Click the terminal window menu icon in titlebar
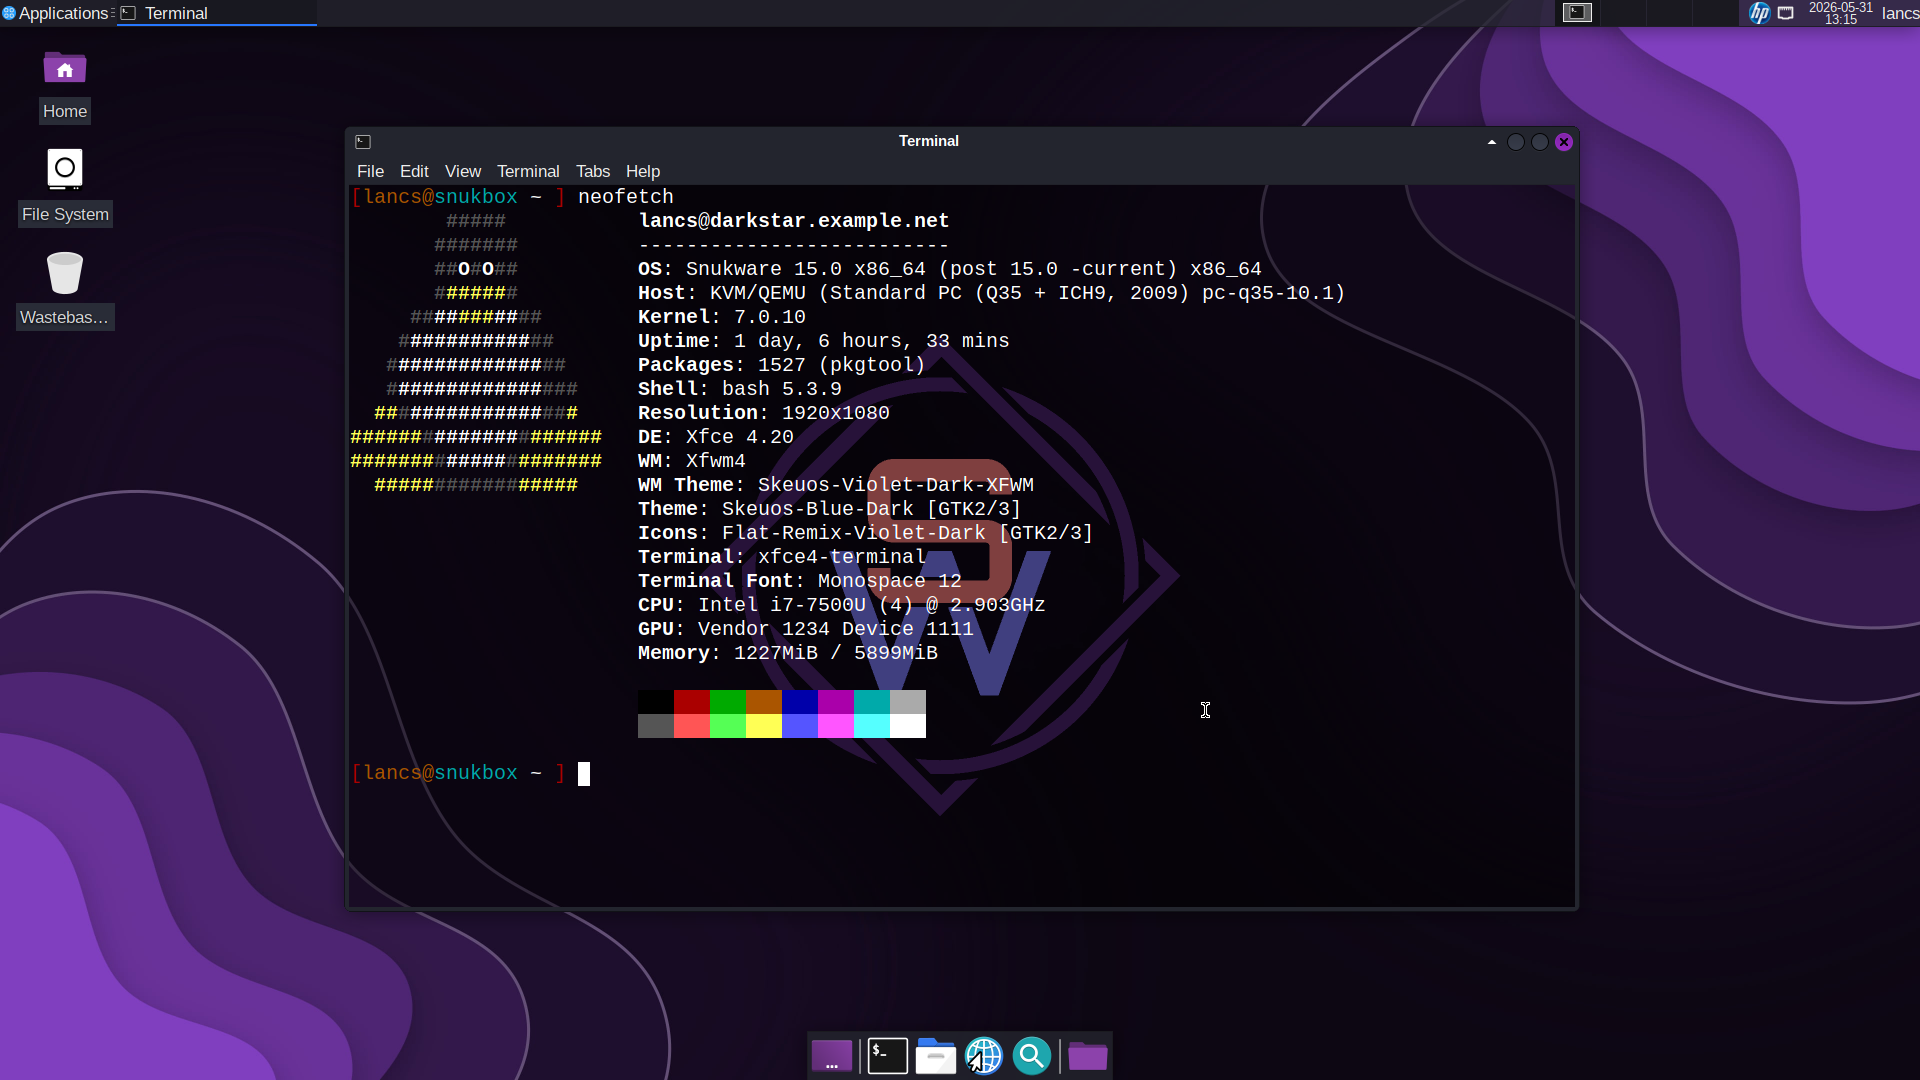The image size is (1920, 1080). [x=363, y=142]
